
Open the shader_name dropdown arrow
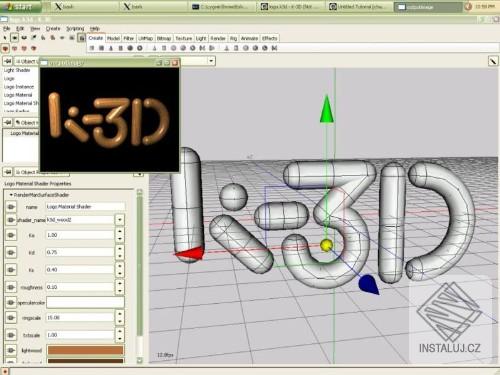click(x=120, y=220)
